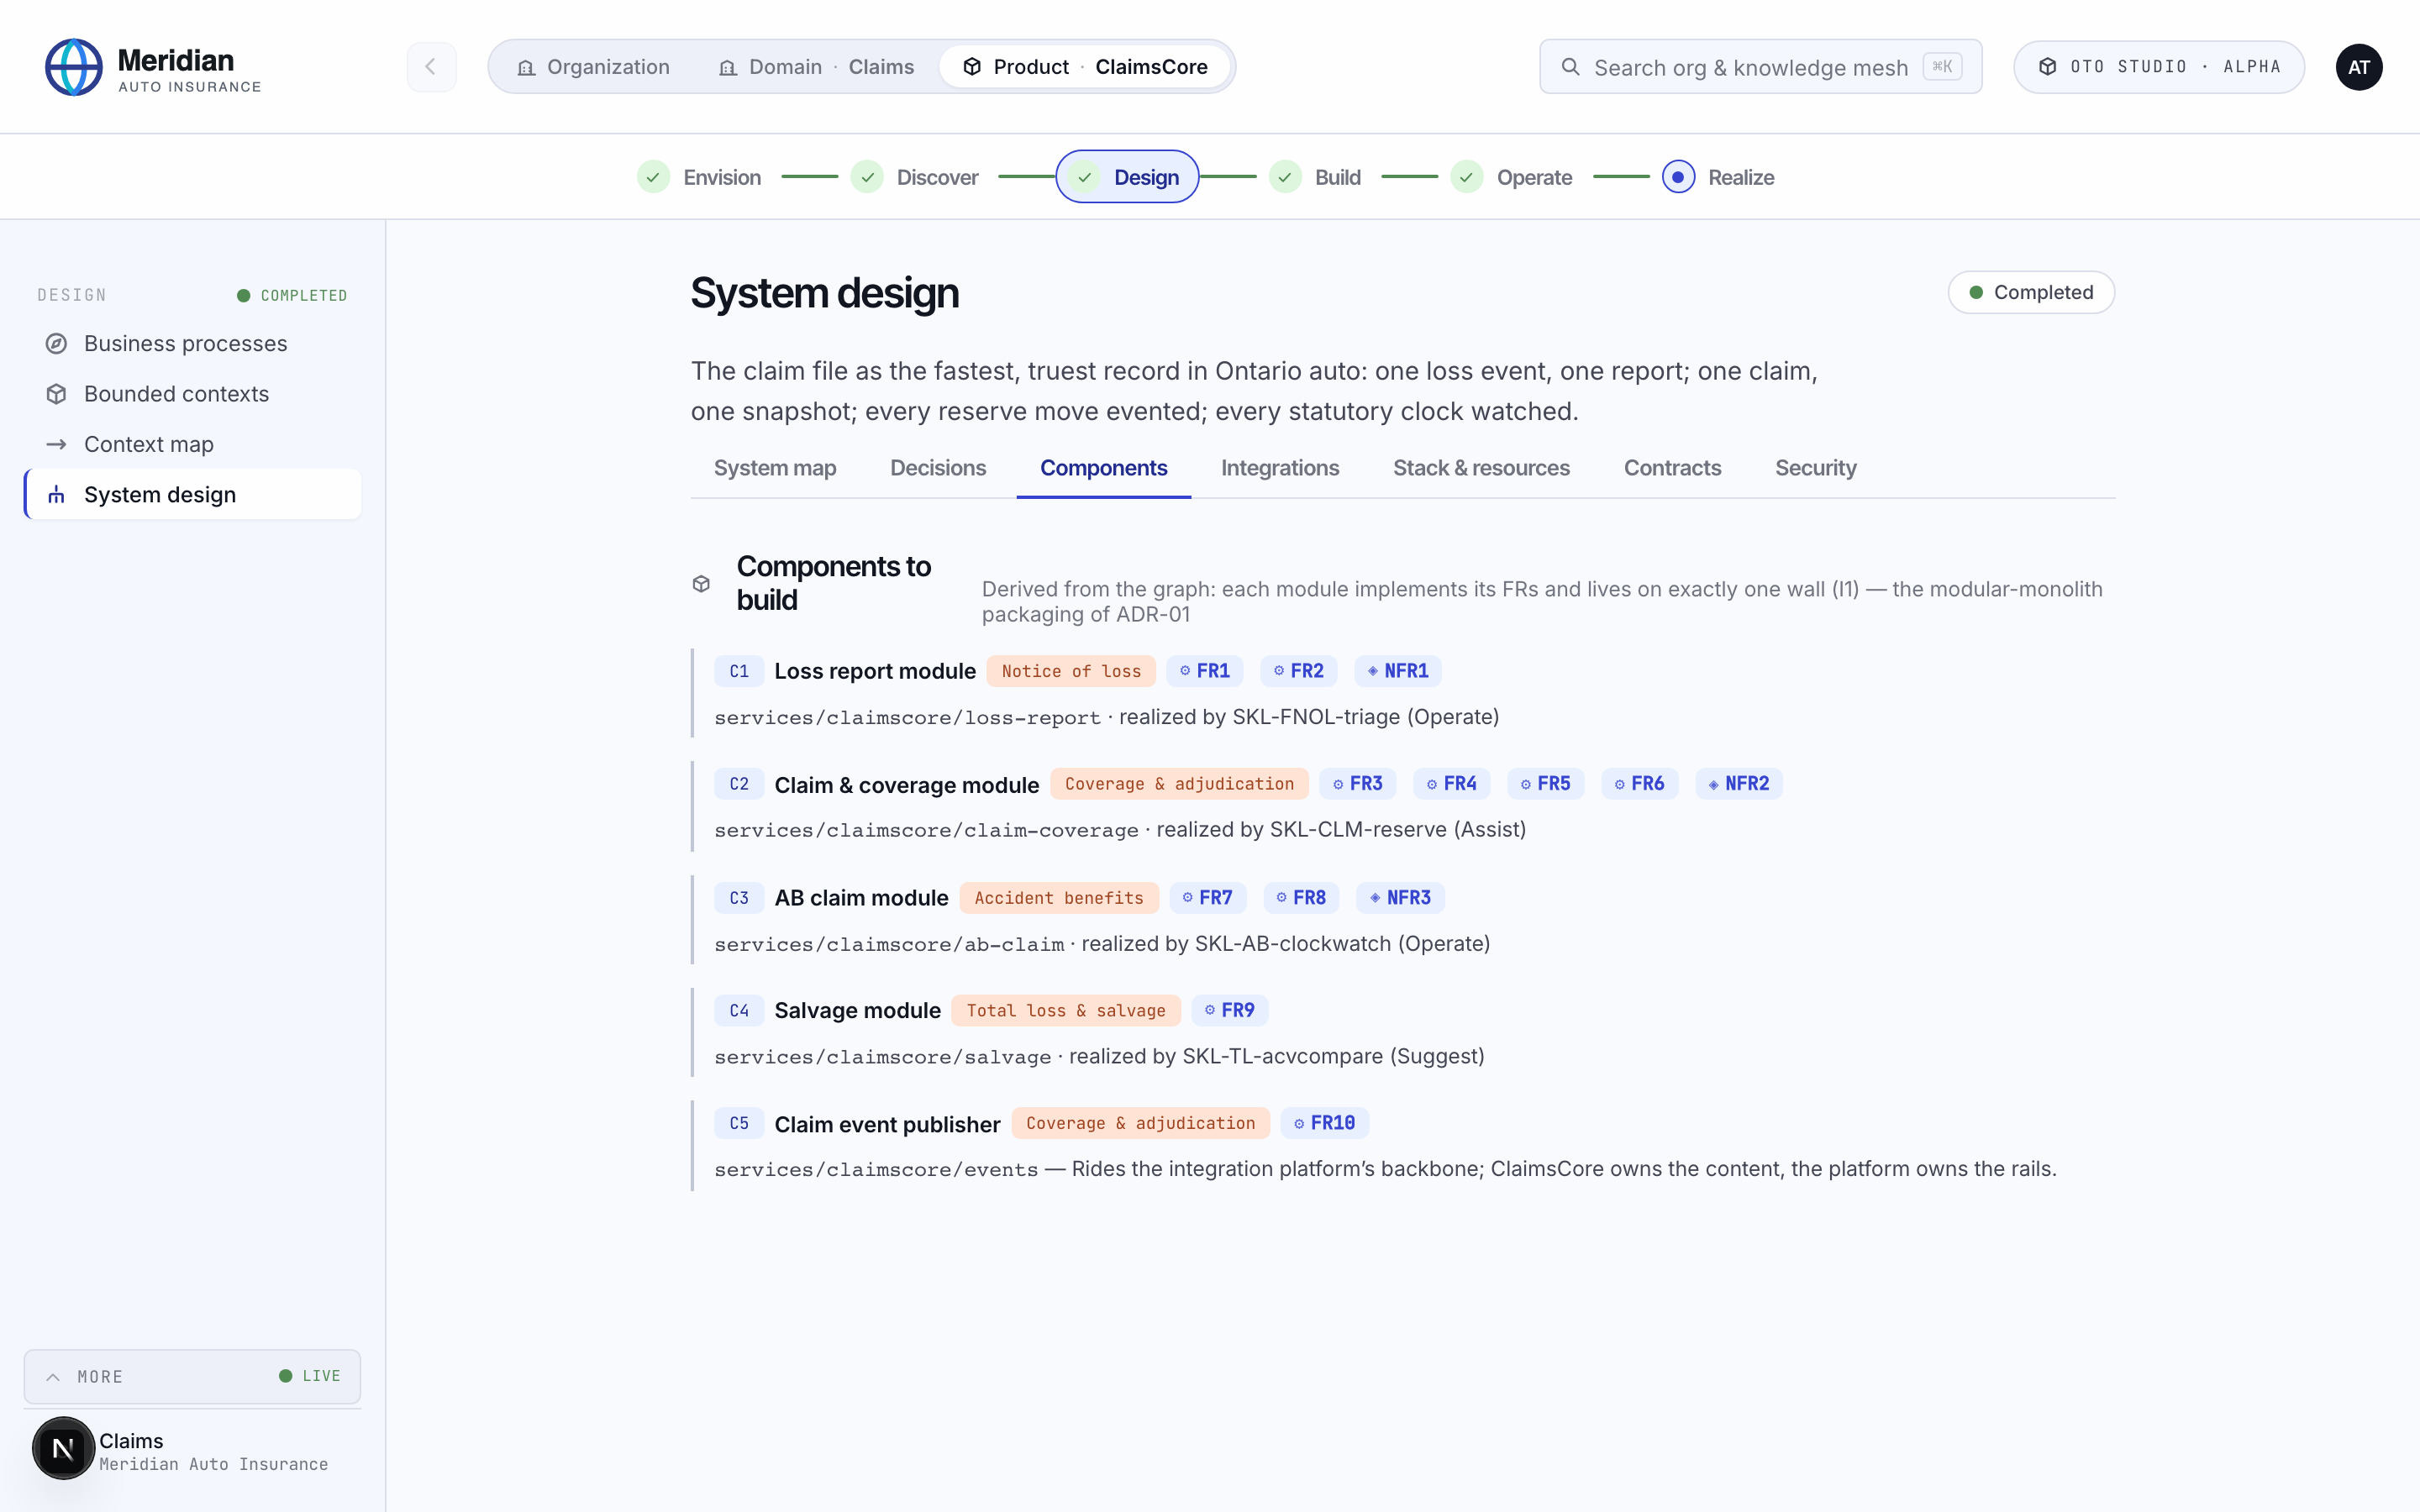
Task: Click the Discover step checkmark
Action: (867, 177)
